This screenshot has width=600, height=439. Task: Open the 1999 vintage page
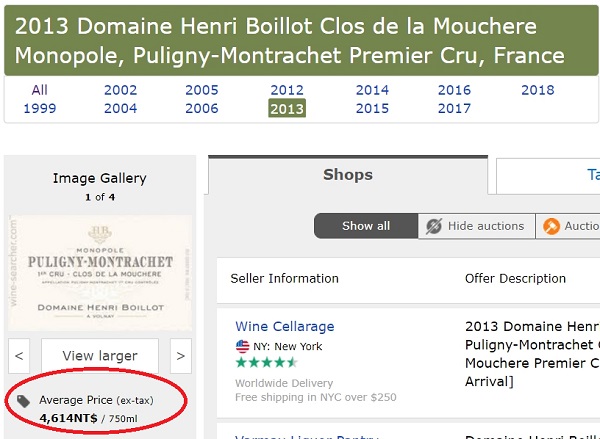(x=40, y=108)
